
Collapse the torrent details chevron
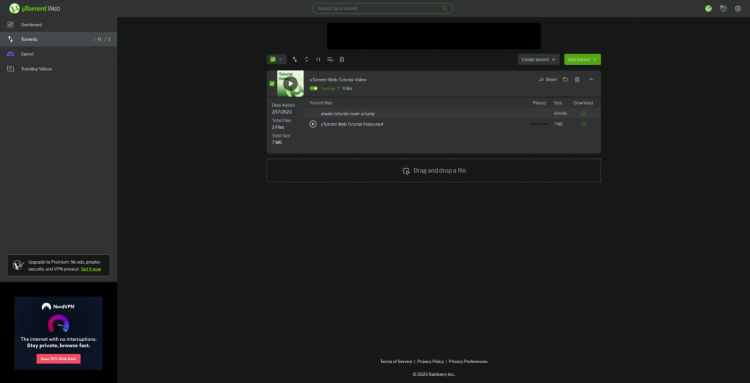pyautogui.click(x=591, y=79)
